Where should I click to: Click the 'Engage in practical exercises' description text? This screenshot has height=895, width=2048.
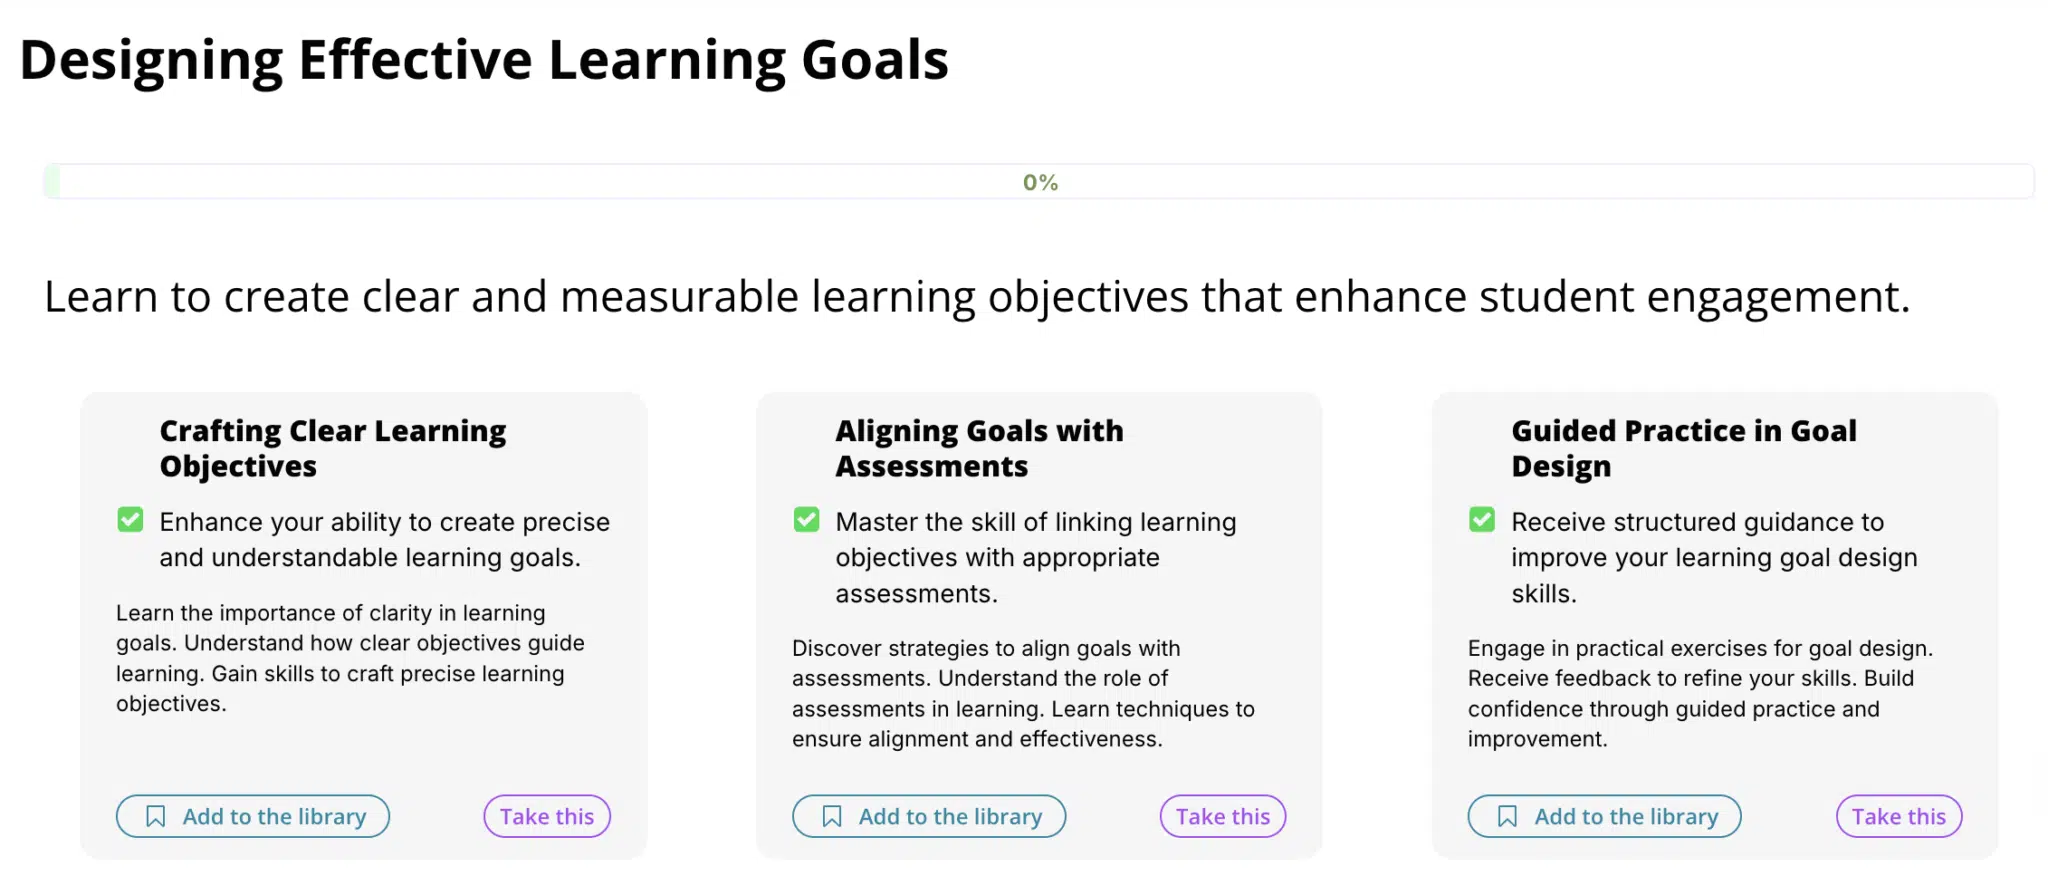tap(1700, 693)
